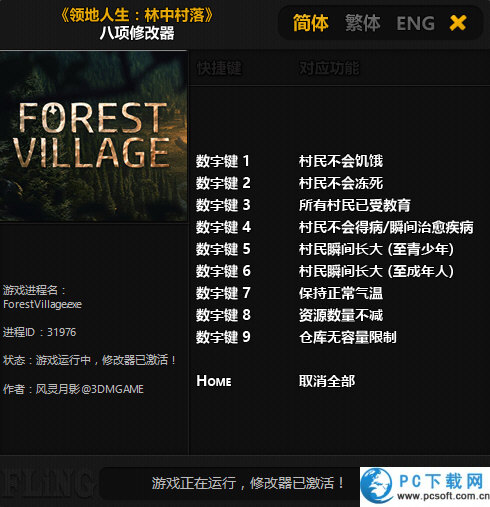Click the Home hotkey label
The height and width of the screenshot is (507, 490).
pyautogui.click(x=214, y=381)
